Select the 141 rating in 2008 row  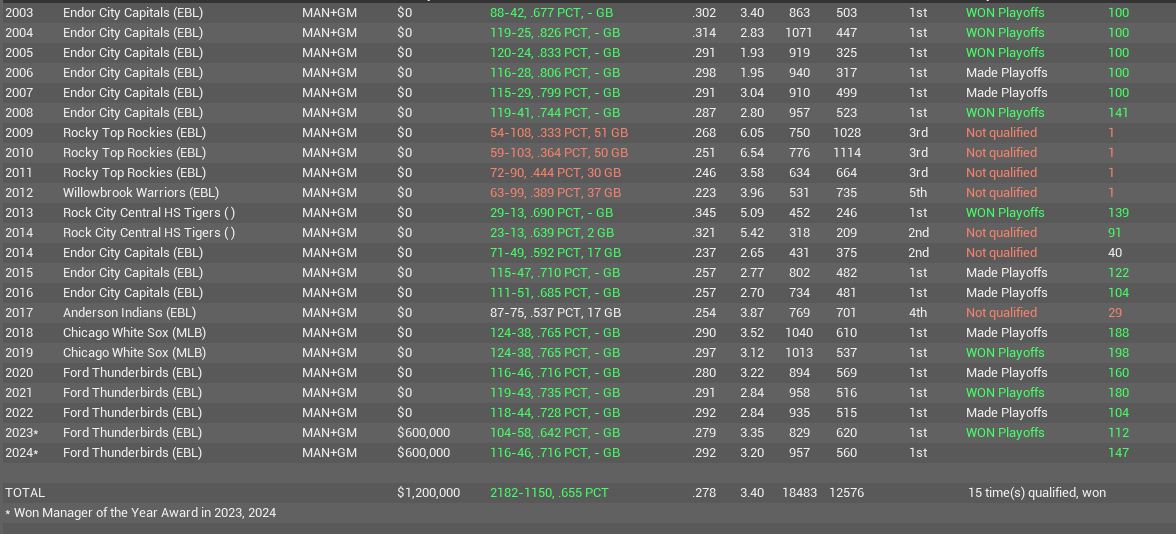(x=1118, y=112)
